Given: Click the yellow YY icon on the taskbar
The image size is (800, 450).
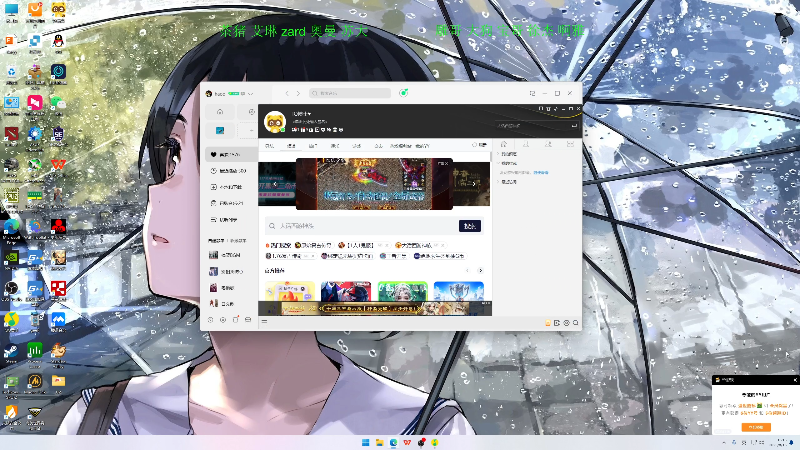Looking at the screenshot, I should [x=435, y=442].
